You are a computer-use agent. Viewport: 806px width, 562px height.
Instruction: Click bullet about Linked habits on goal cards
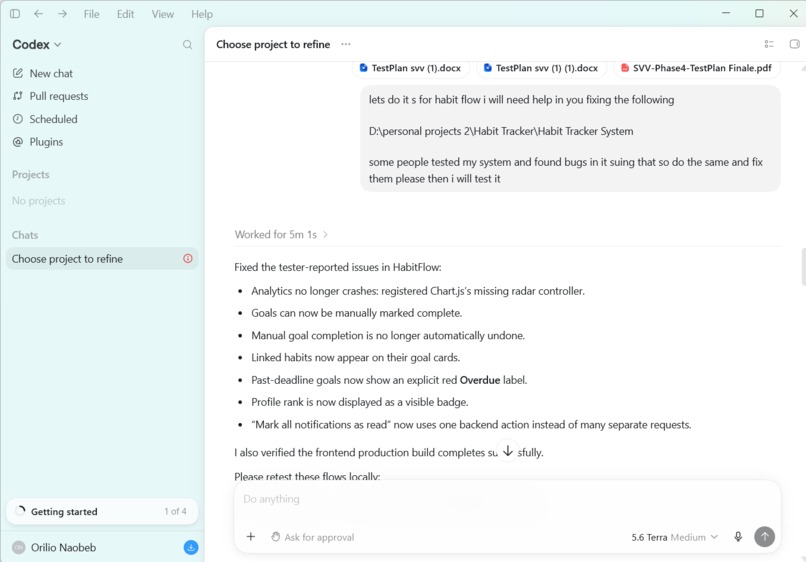click(x=356, y=358)
